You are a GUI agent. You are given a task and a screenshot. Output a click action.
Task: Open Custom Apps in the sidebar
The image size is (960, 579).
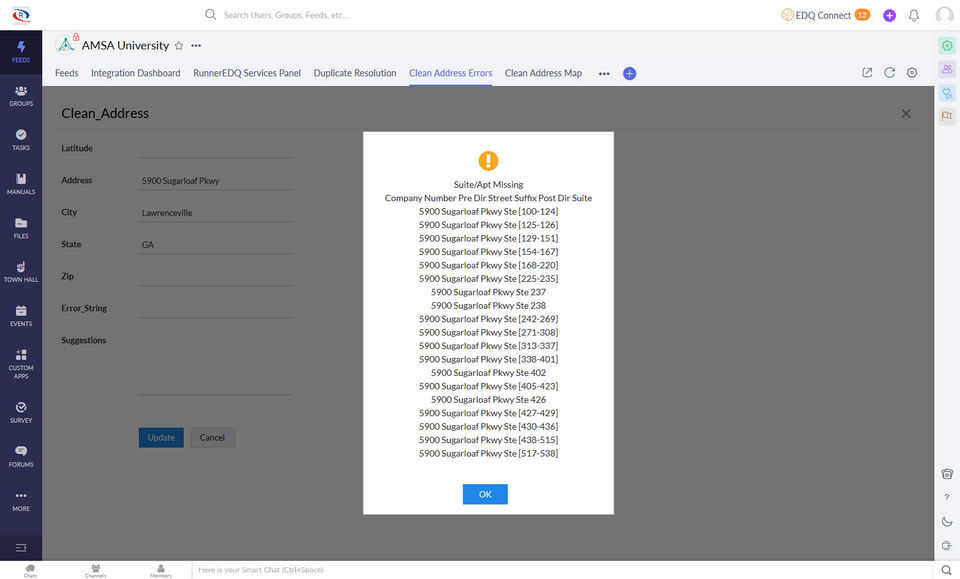[x=21, y=364]
